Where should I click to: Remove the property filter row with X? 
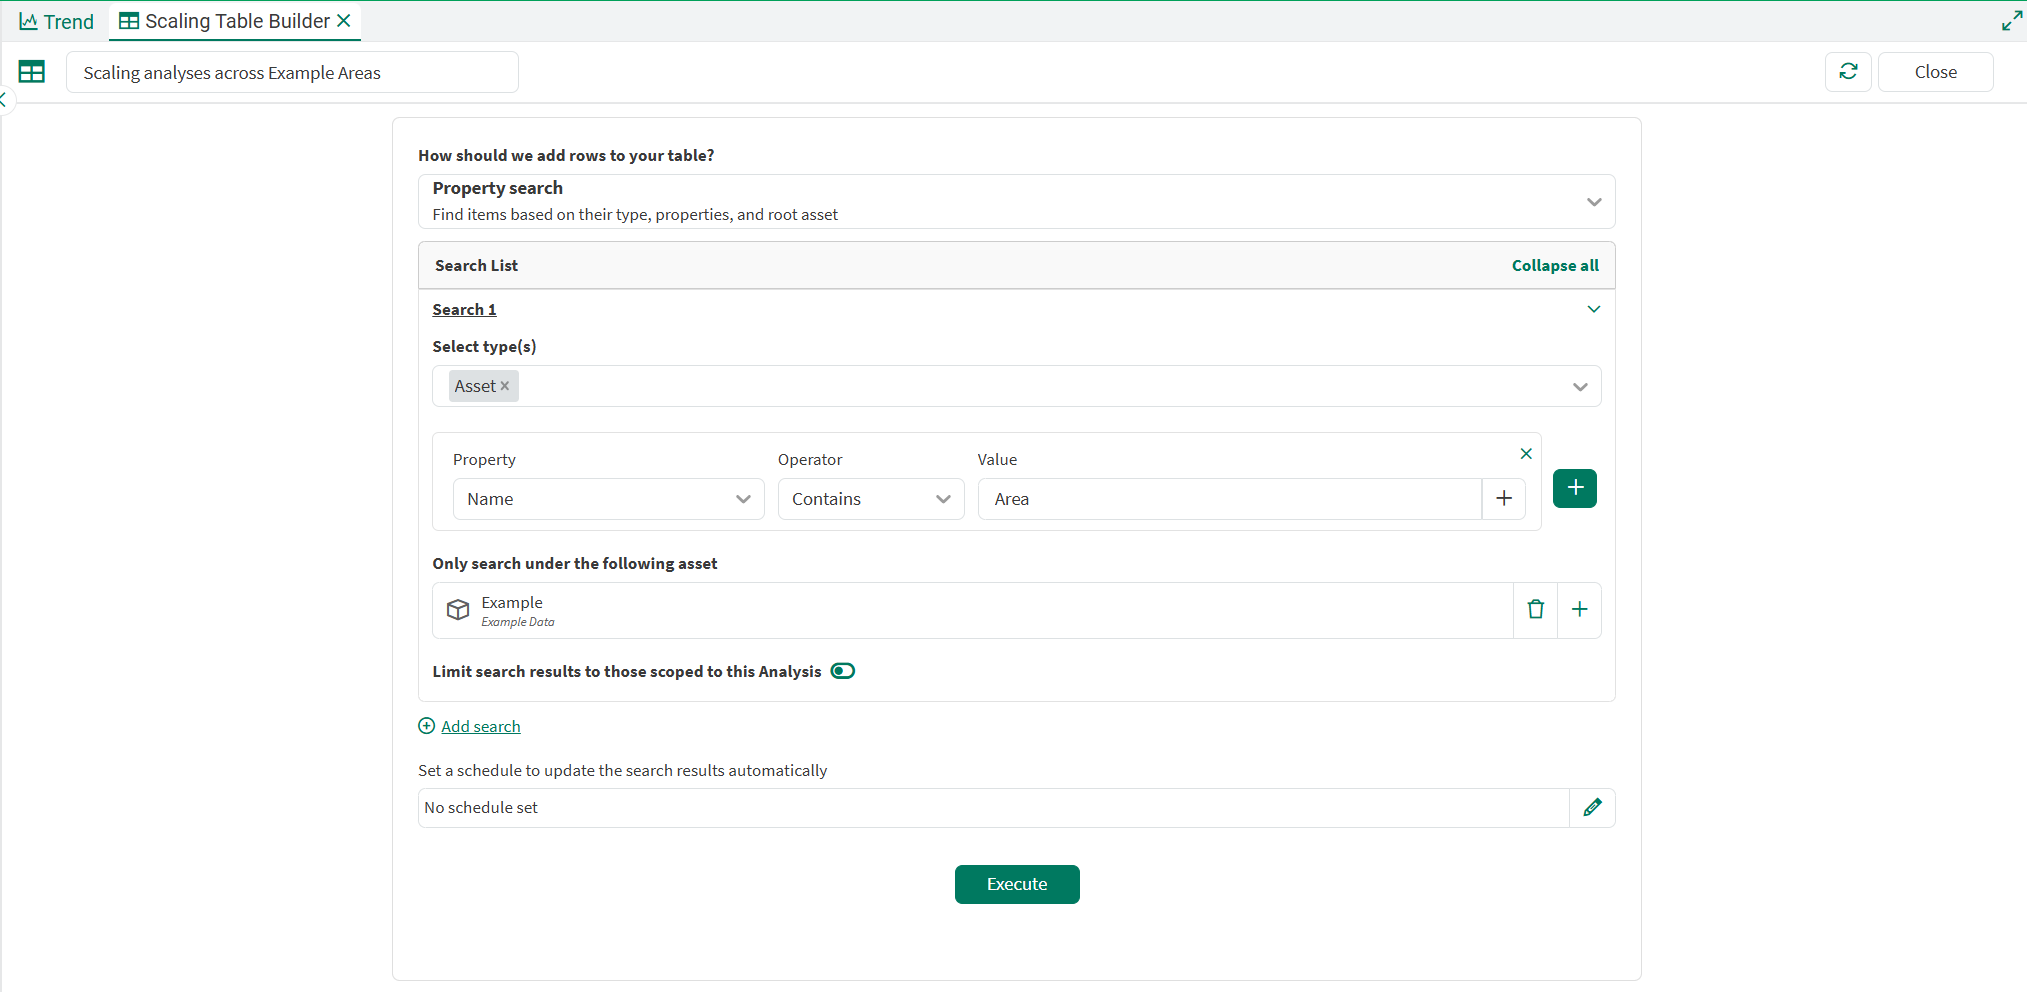point(1526,454)
